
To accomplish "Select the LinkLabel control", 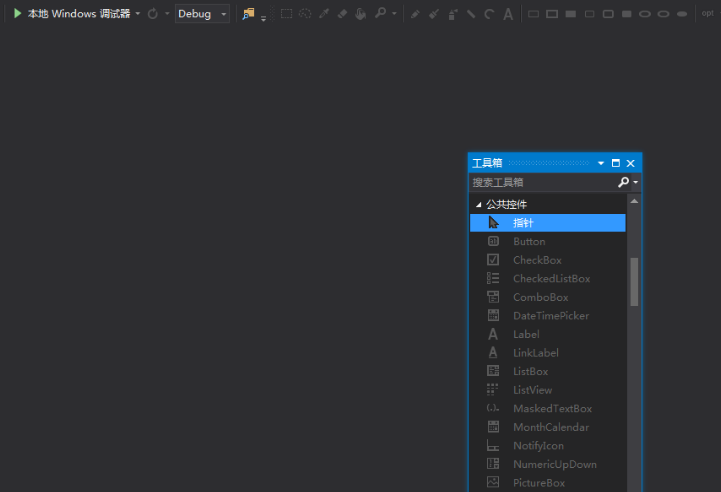I will click(x=535, y=353).
